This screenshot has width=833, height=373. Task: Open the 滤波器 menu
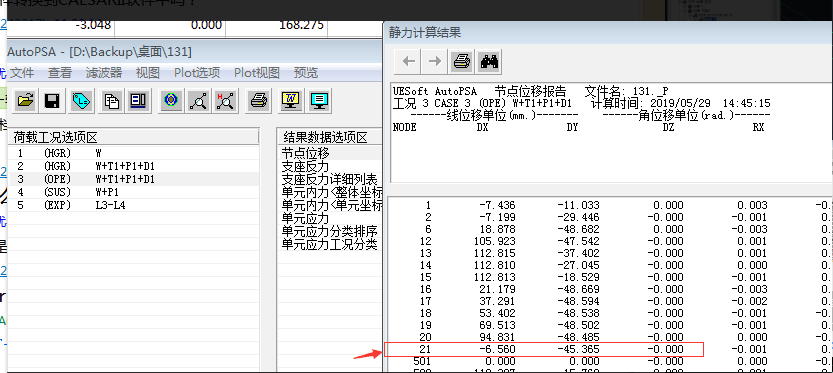[x=104, y=73]
